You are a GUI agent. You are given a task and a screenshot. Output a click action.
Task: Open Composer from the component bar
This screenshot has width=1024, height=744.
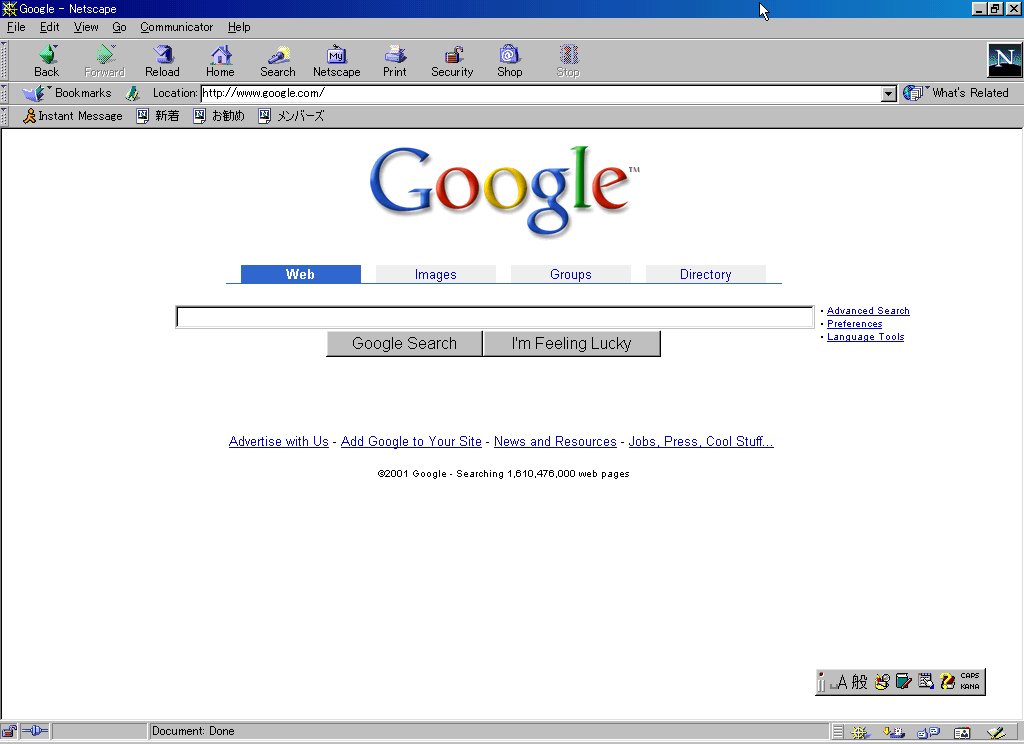click(996, 732)
